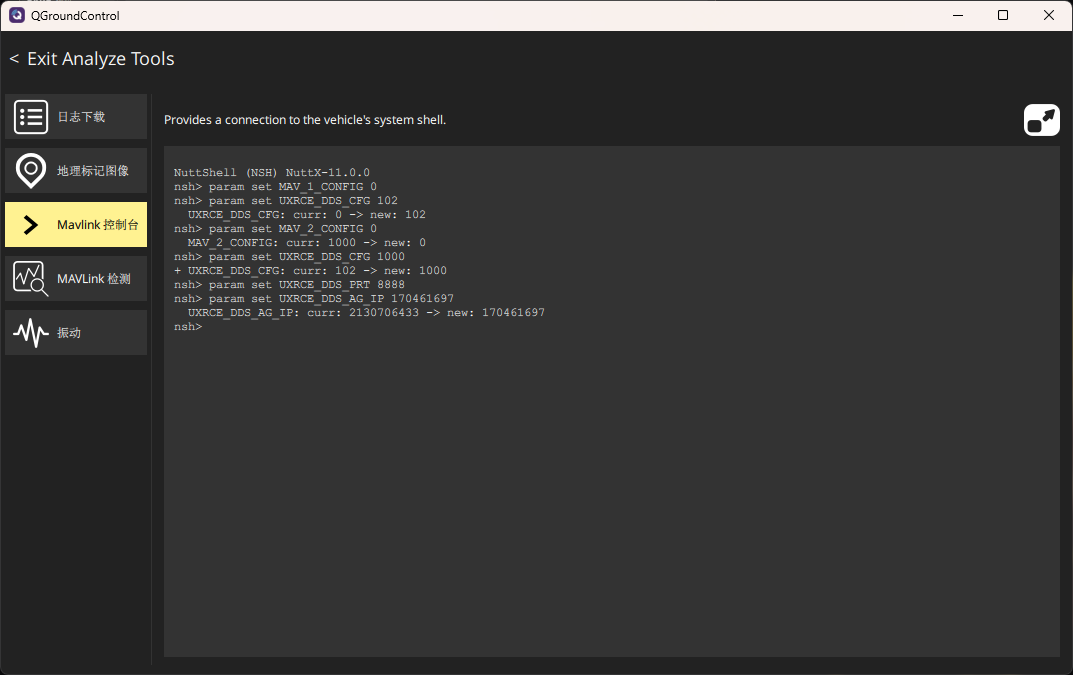Minimize the QGroundControl window
Screen dimensions: 1073x675
[x=958, y=15]
